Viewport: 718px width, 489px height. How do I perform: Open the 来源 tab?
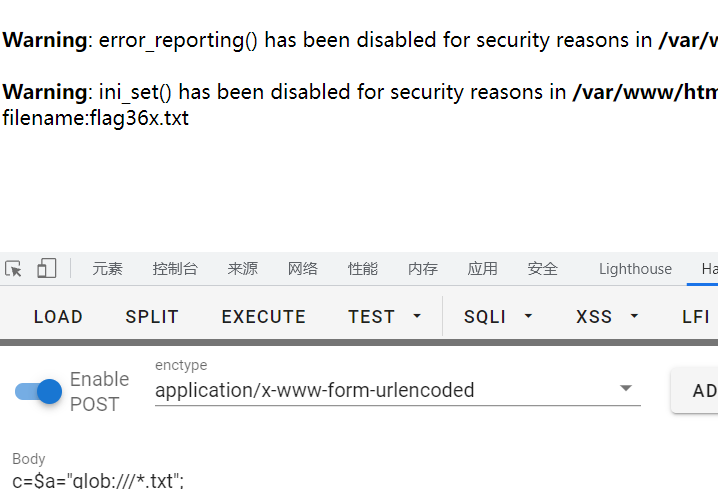tap(242, 269)
